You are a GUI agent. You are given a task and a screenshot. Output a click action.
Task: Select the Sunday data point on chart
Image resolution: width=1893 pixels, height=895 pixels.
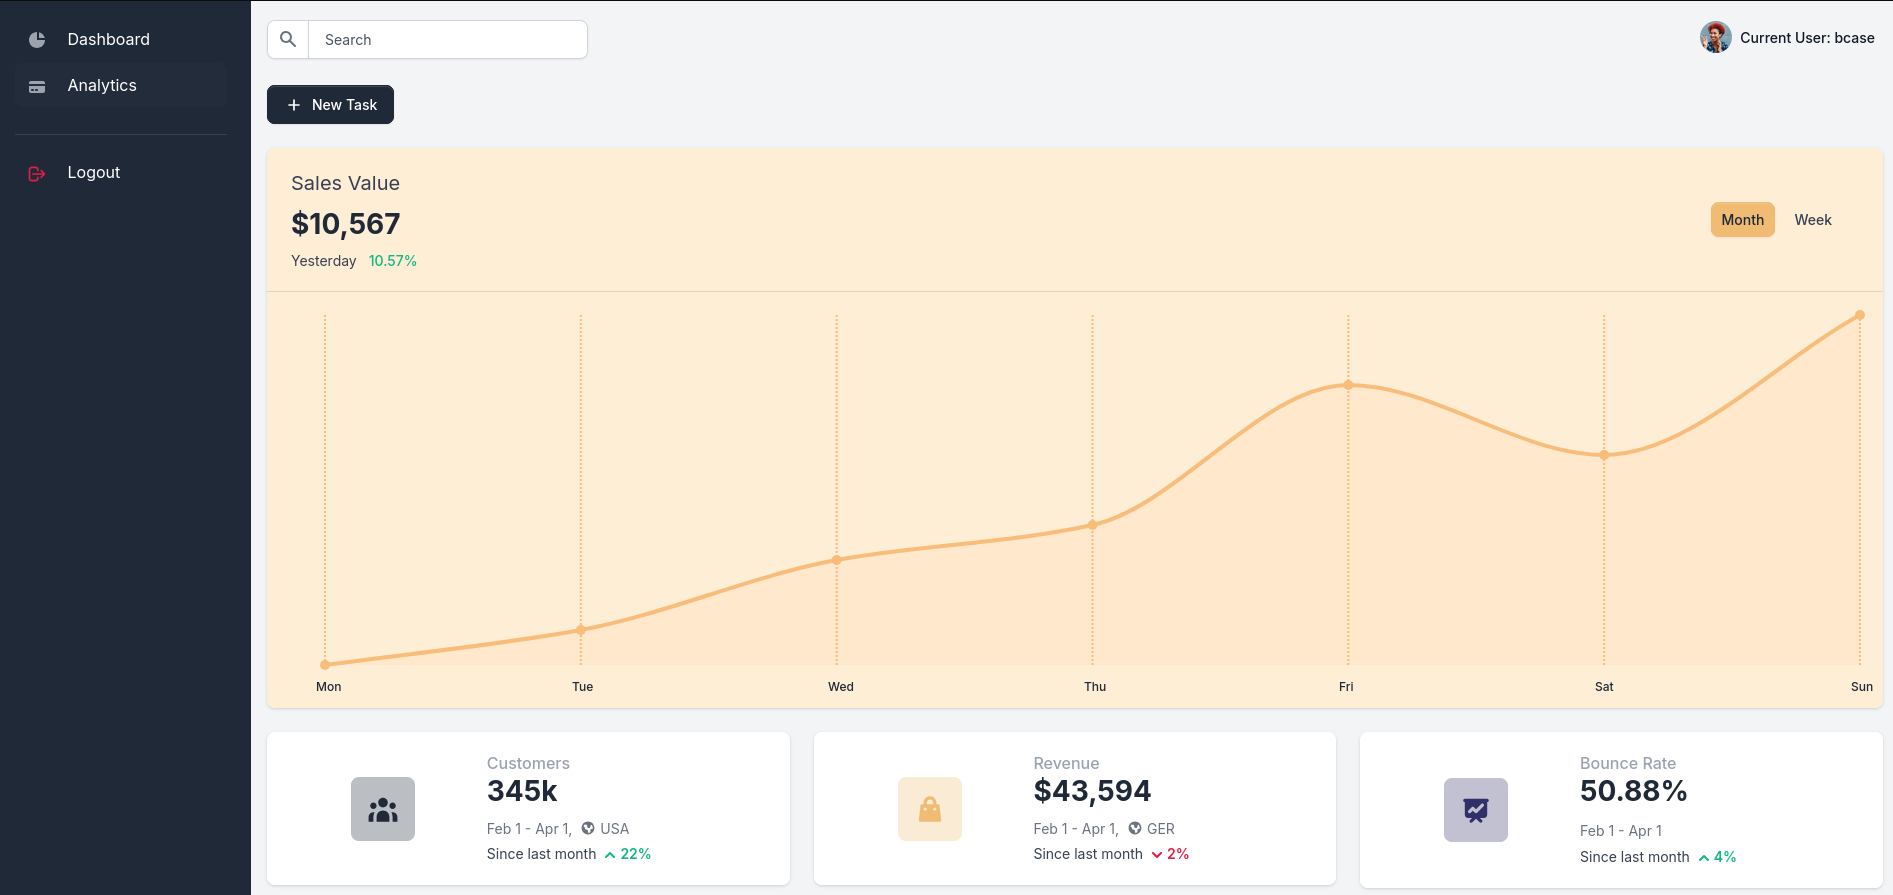point(1859,316)
